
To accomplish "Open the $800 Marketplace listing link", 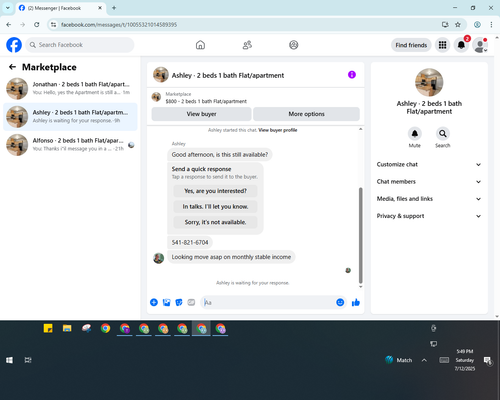I will tap(206, 101).
